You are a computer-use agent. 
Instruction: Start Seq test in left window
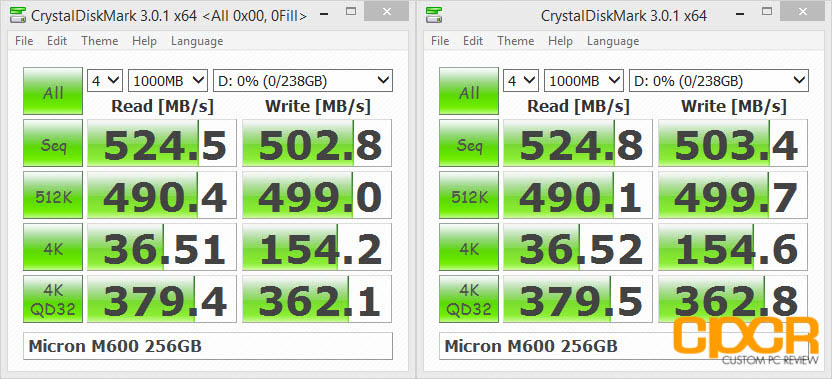click(x=53, y=143)
